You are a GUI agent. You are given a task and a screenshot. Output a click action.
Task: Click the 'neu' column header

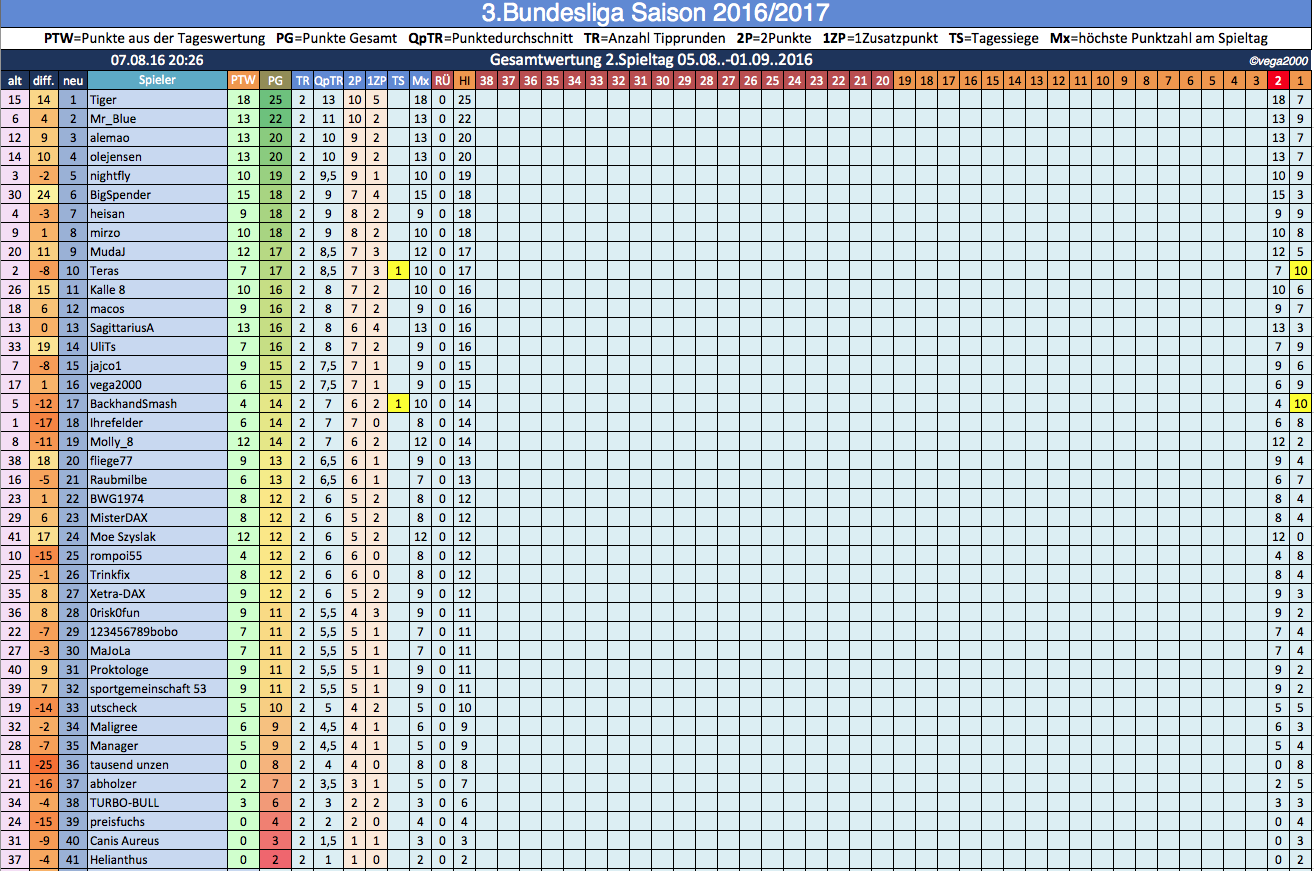[72, 80]
